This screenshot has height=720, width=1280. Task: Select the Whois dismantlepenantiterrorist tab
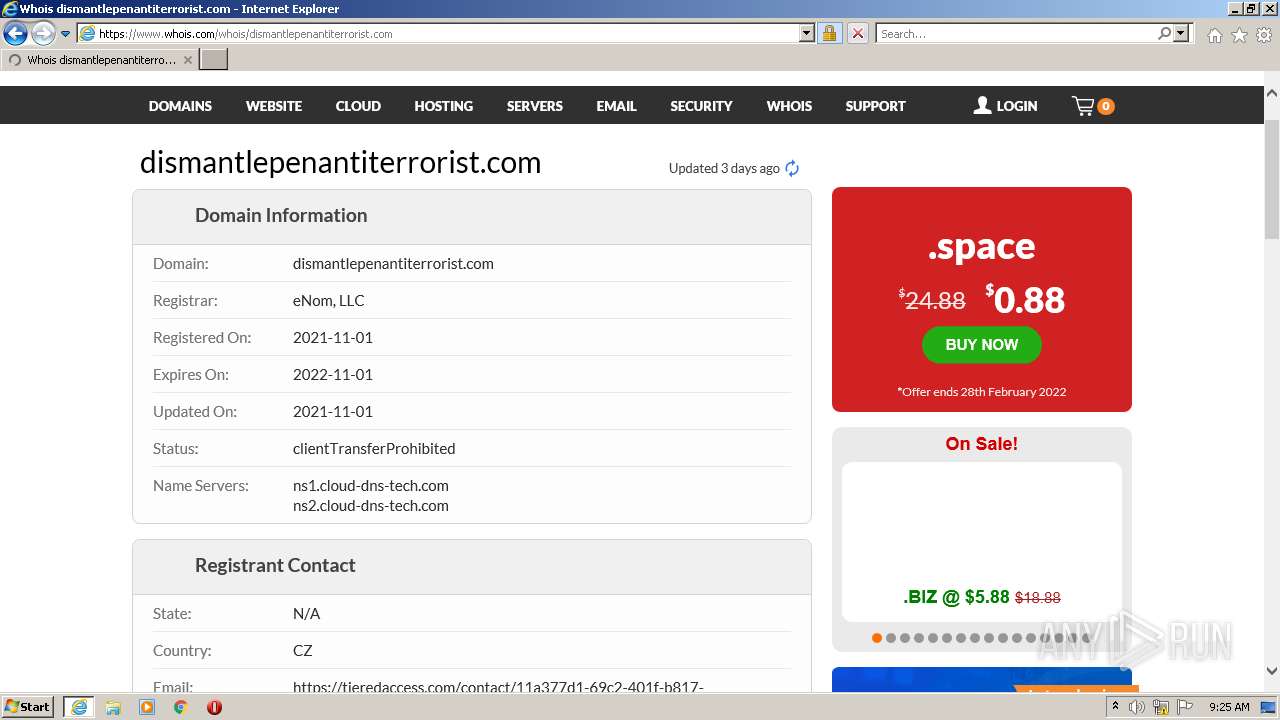click(x=99, y=60)
